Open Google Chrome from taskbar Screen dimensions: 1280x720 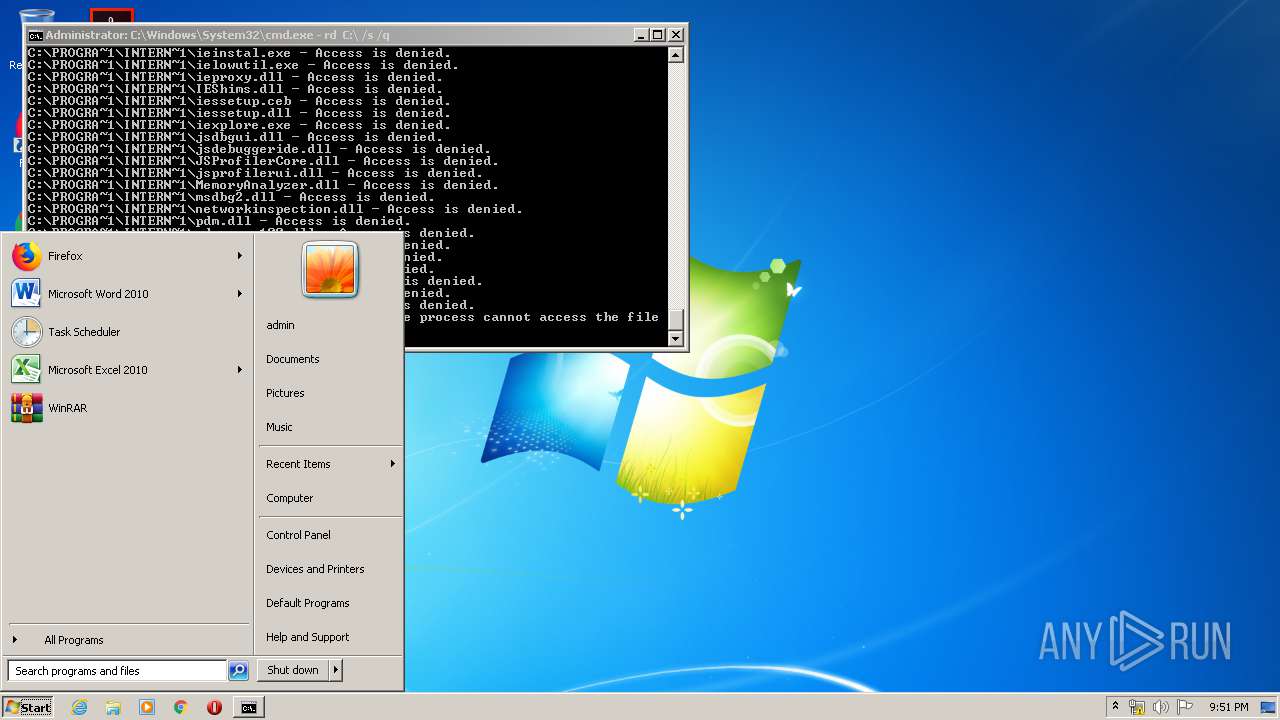[180, 707]
